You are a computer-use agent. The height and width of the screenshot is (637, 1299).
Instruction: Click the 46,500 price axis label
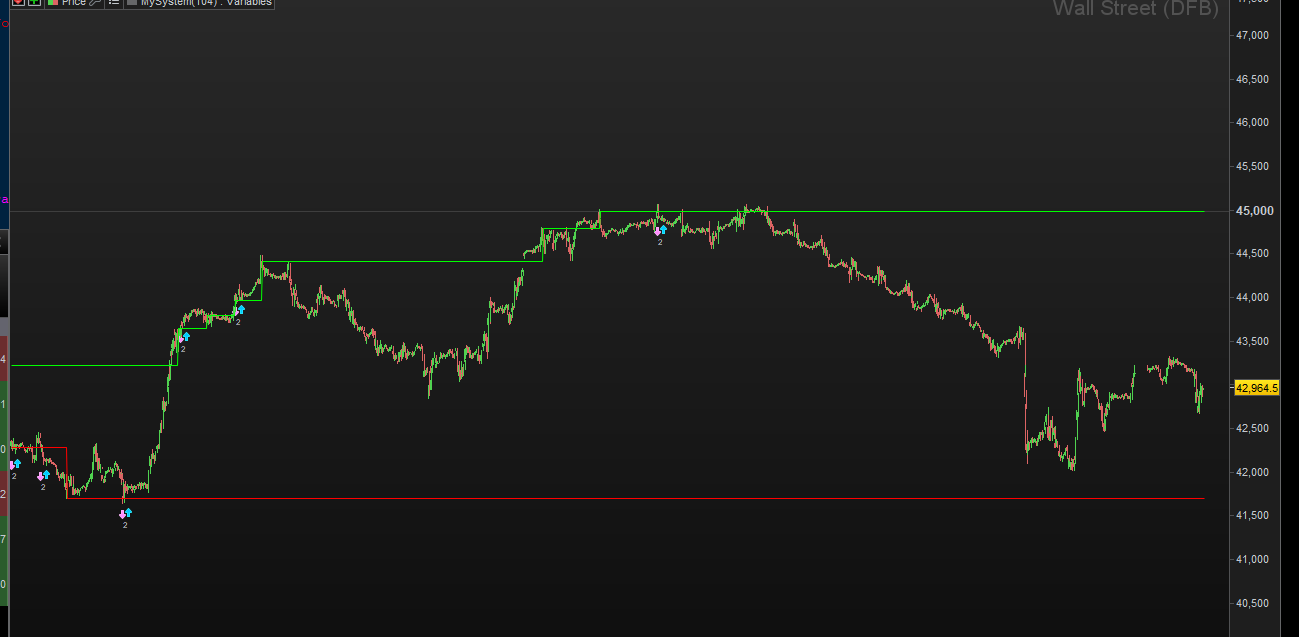point(1253,79)
